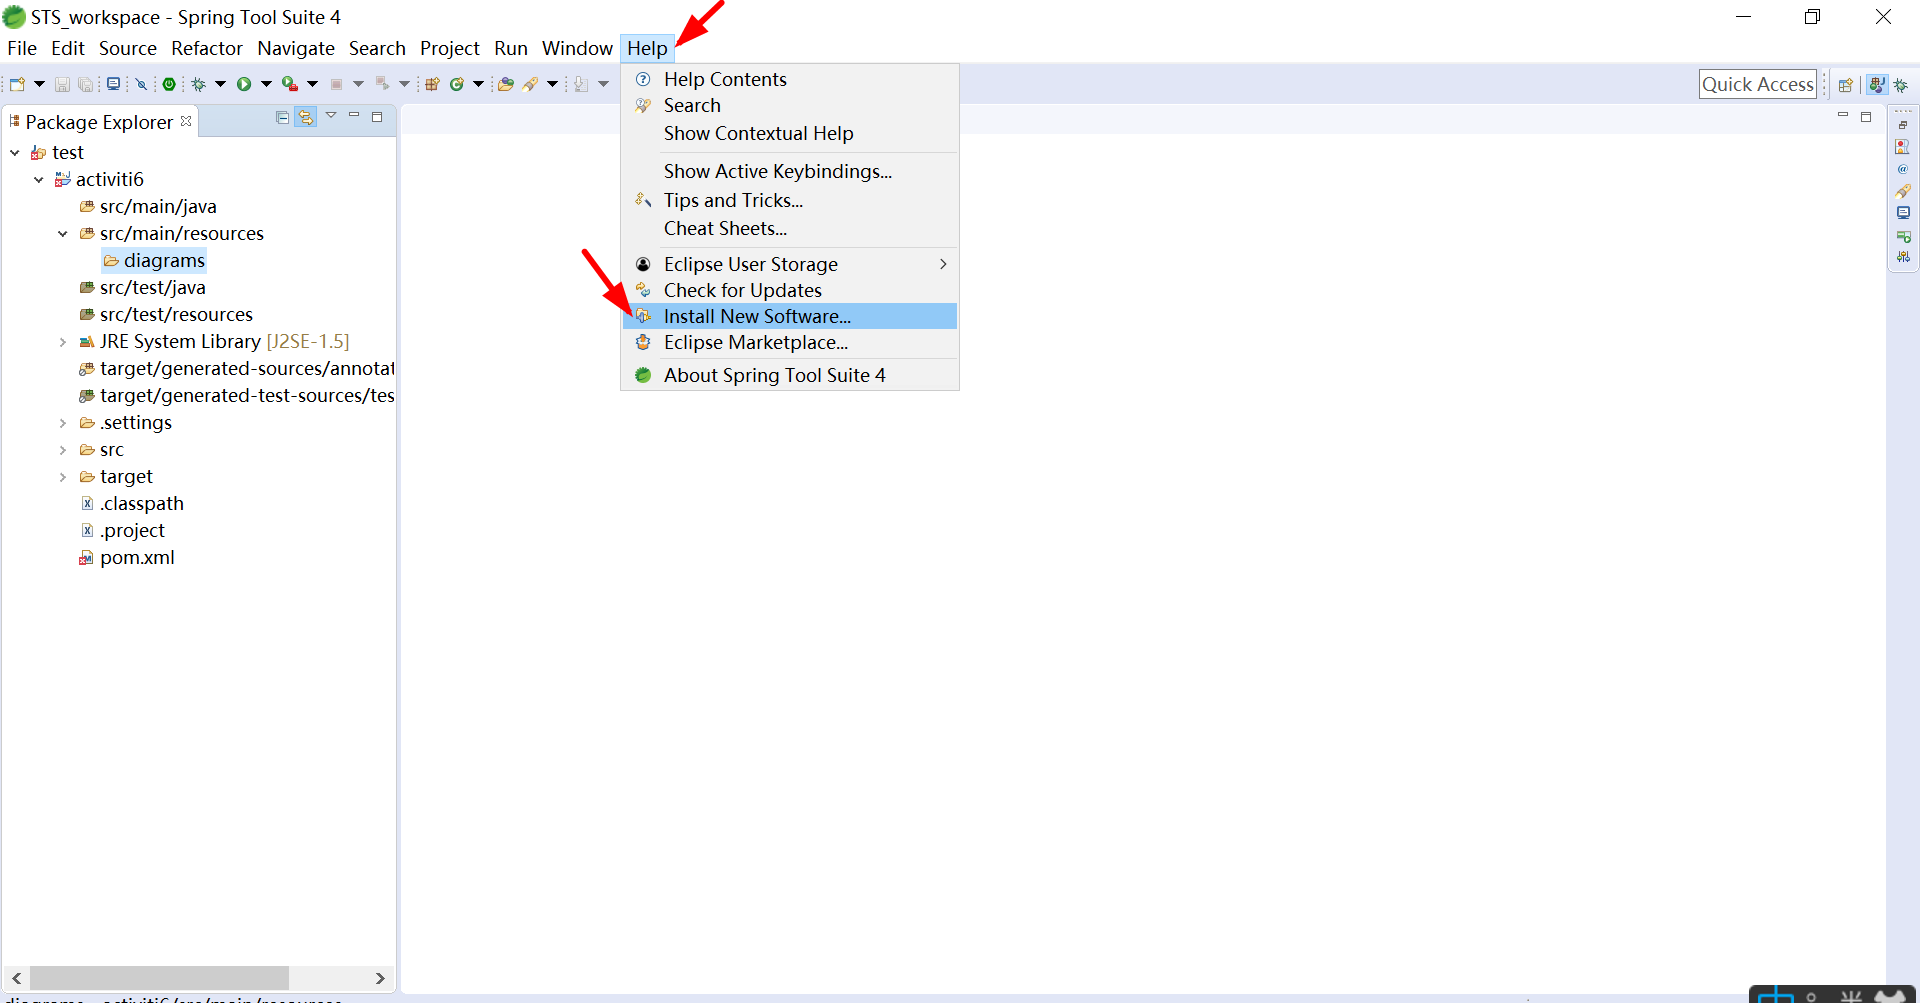Image resolution: width=1920 pixels, height=1003 pixels.
Task: Open the Console monitor icon in the right trim bar
Action: pos(1903,213)
